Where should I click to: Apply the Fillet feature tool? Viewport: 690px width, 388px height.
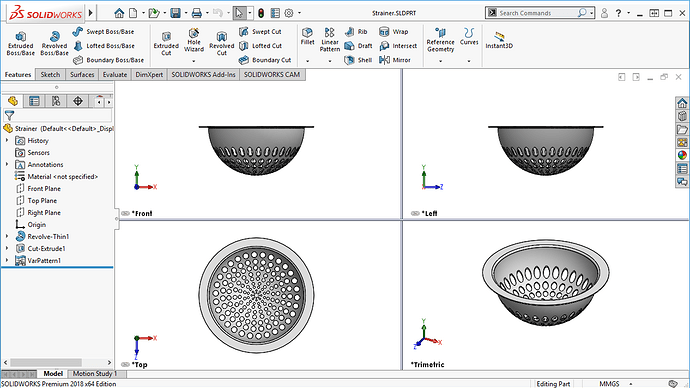click(x=307, y=37)
